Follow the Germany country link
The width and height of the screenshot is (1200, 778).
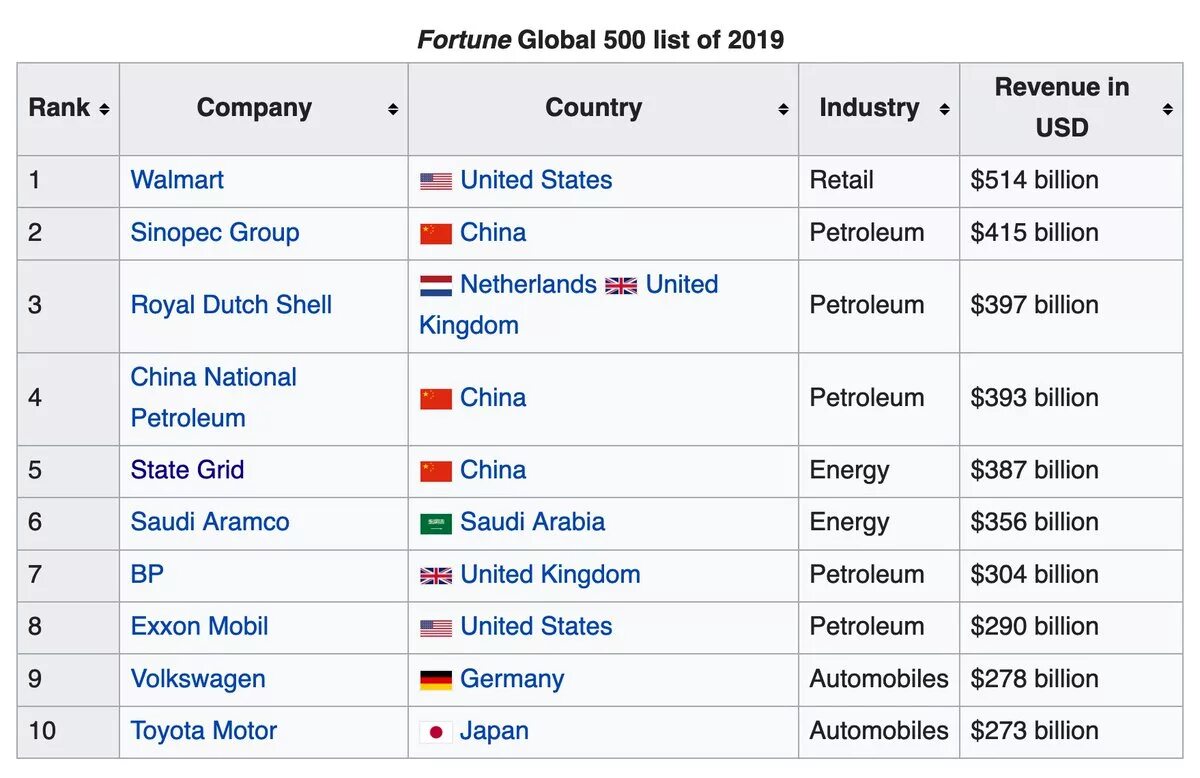(x=512, y=679)
